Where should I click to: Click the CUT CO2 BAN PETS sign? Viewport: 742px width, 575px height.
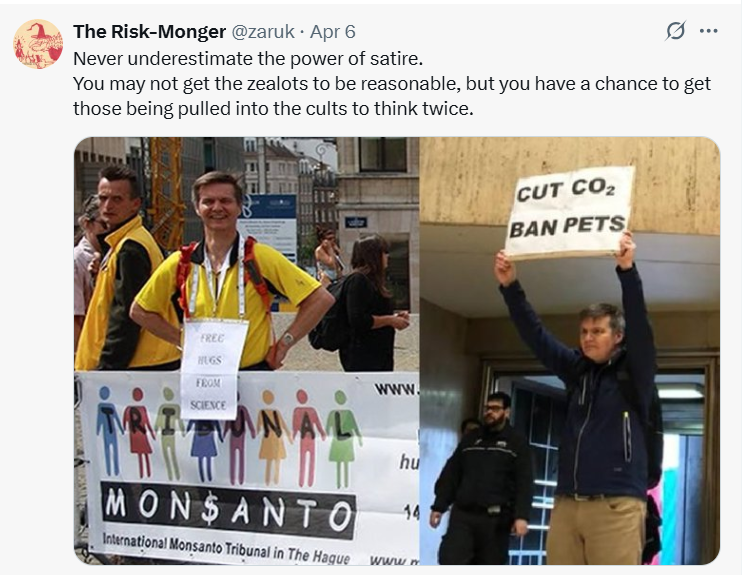570,212
